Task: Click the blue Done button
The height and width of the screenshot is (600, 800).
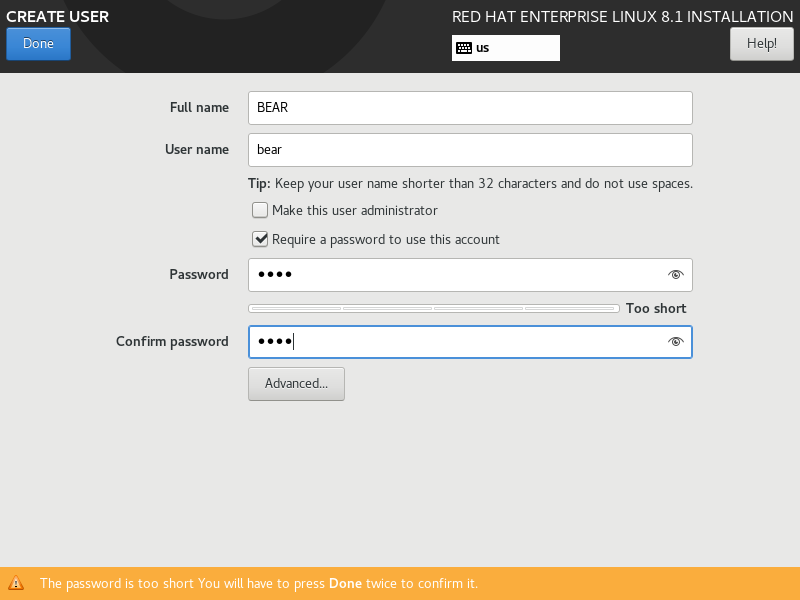Action: point(38,44)
